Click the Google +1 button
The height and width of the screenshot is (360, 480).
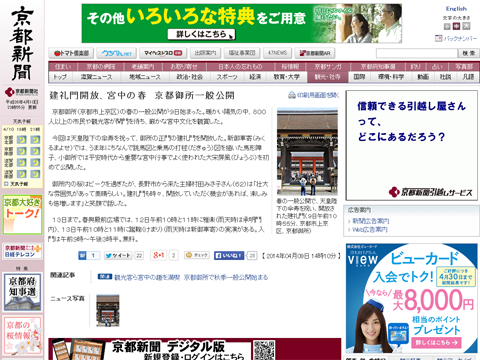[159, 255]
